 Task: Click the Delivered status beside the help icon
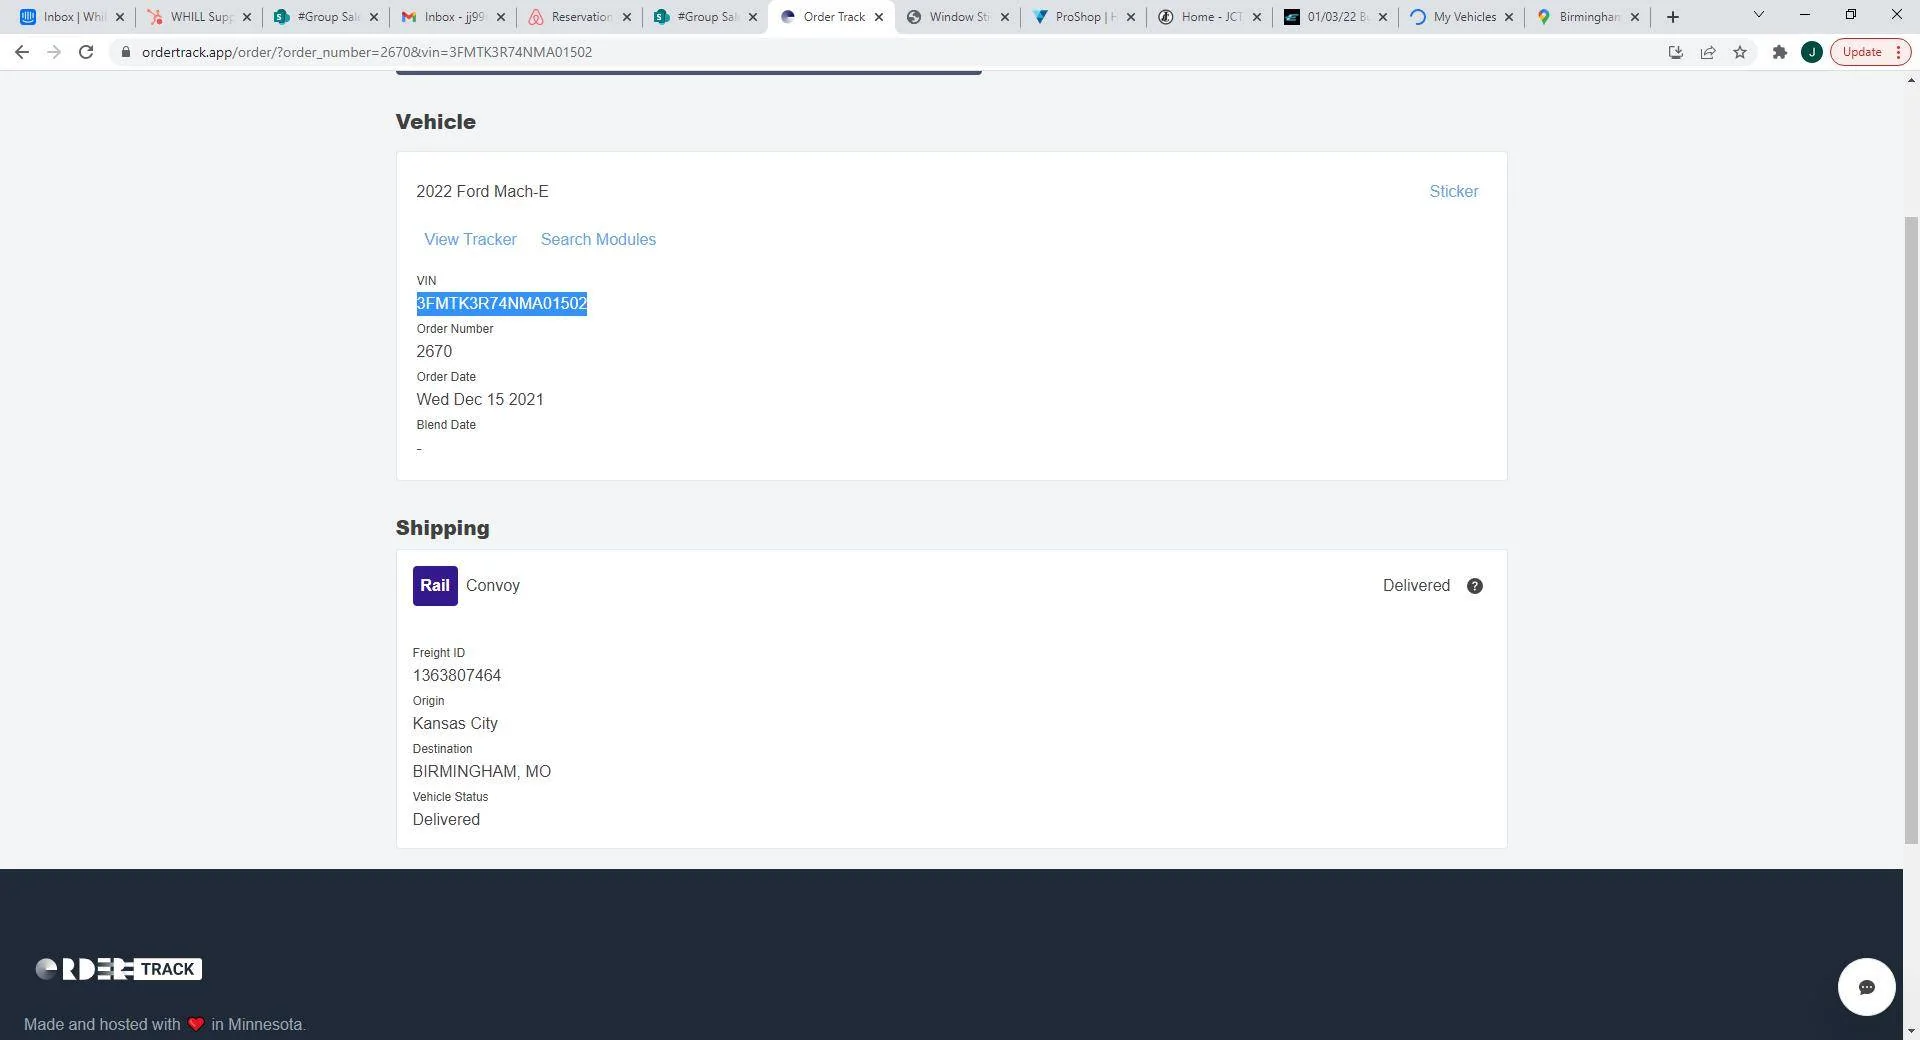point(1416,586)
